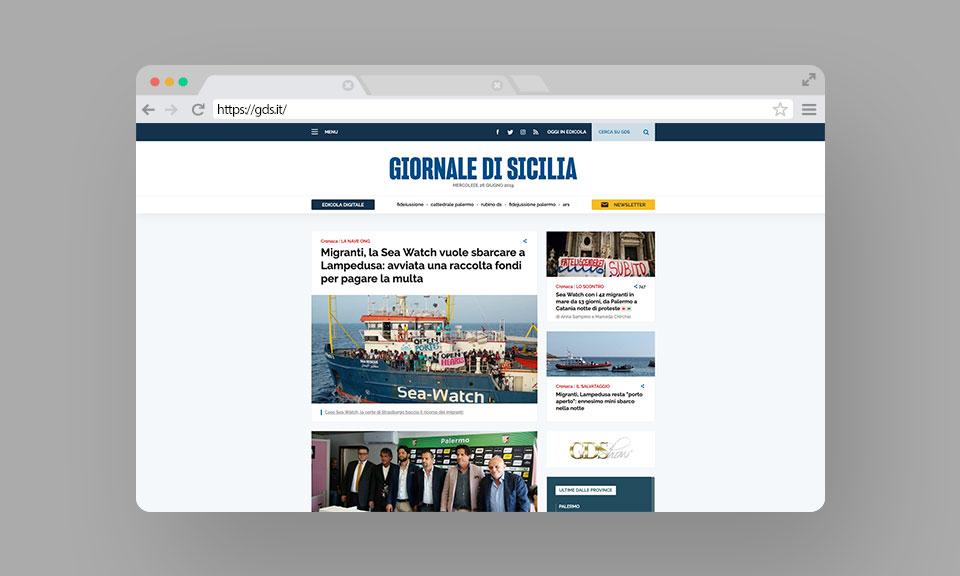The height and width of the screenshot is (576, 960).
Task: Open the RSS feed icon
Action: [535, 132]
